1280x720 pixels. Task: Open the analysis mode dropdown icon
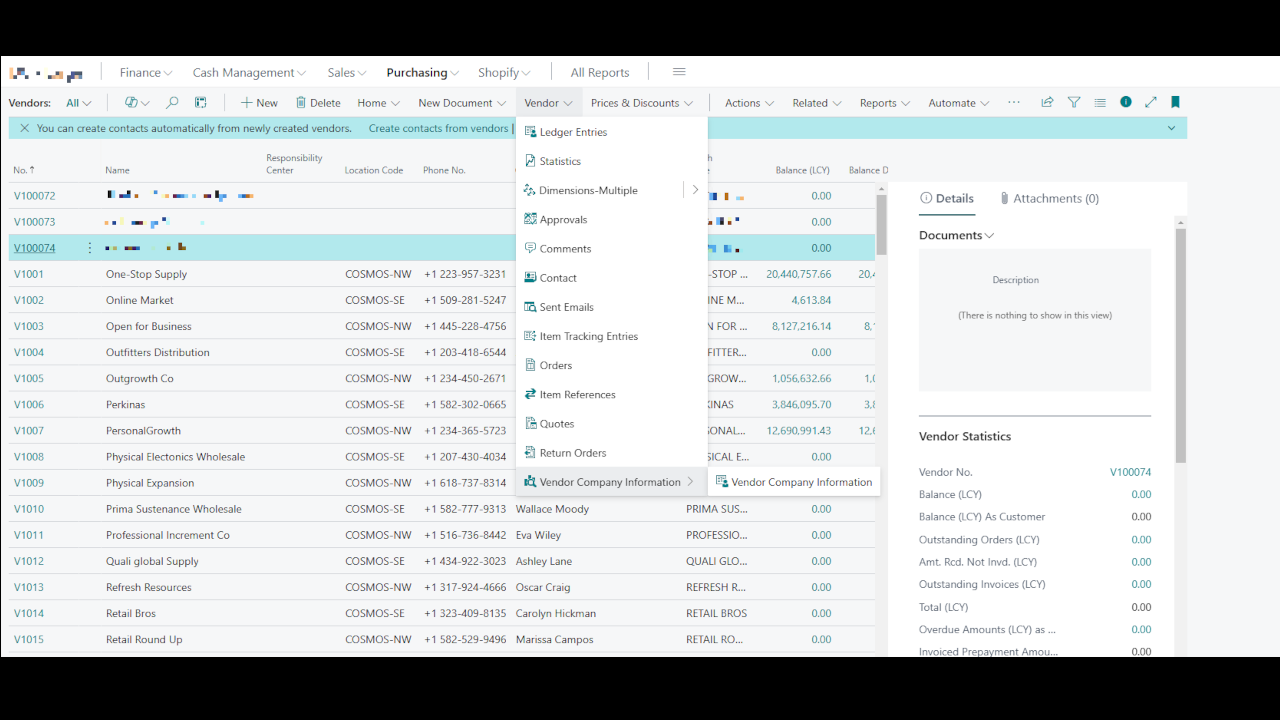click(137, 102)
